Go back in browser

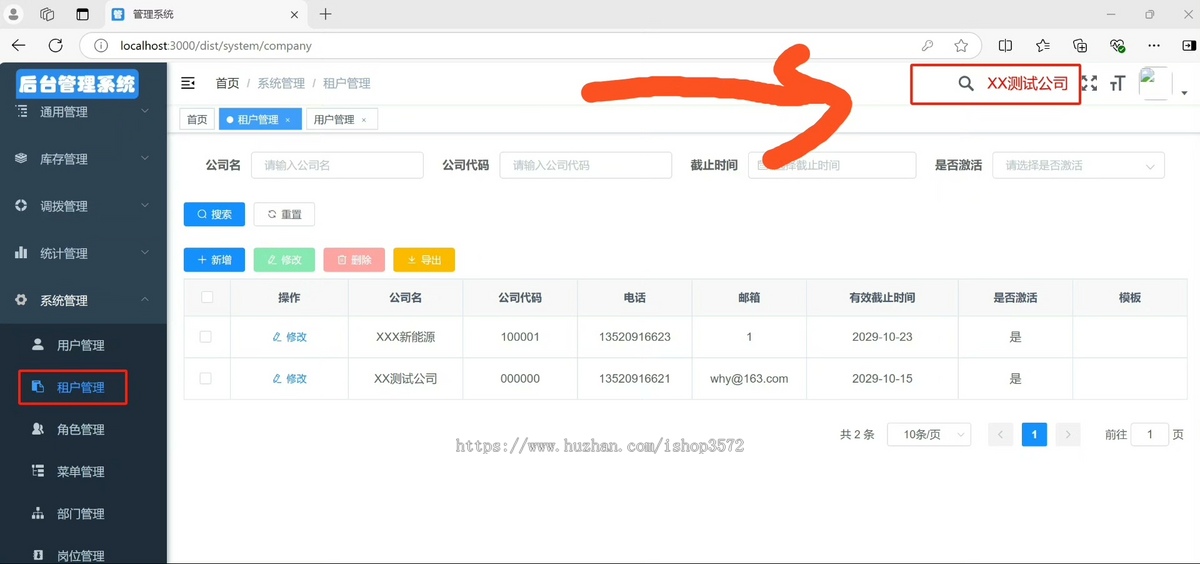(x=19, y=45)
